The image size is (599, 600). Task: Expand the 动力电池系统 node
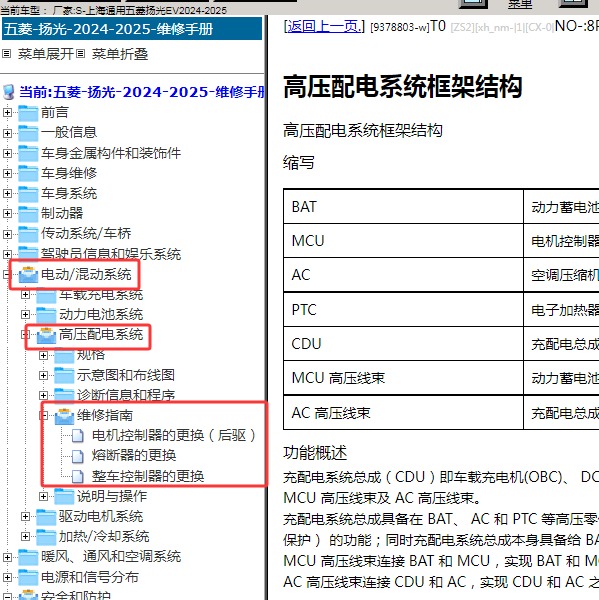[x=25, y=314]
